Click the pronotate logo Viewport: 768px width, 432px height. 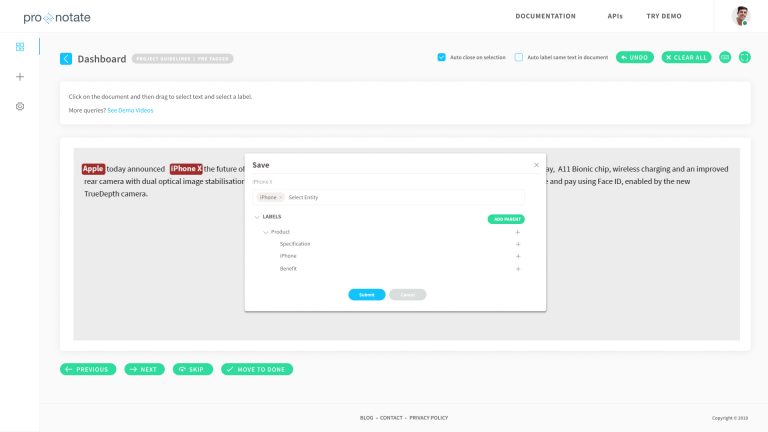(57, 18)
